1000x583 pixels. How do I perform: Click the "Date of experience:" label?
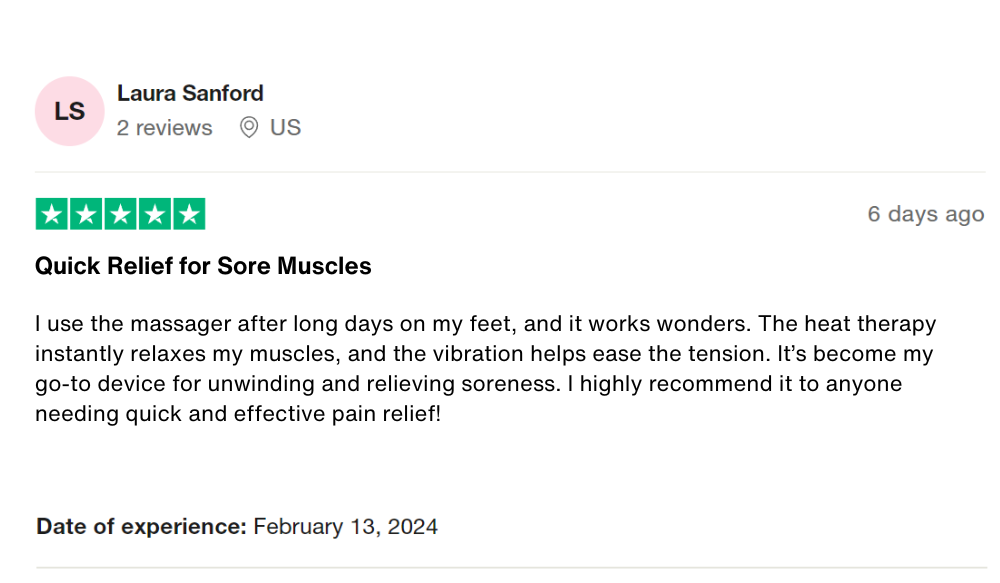[x=141, y=526]
